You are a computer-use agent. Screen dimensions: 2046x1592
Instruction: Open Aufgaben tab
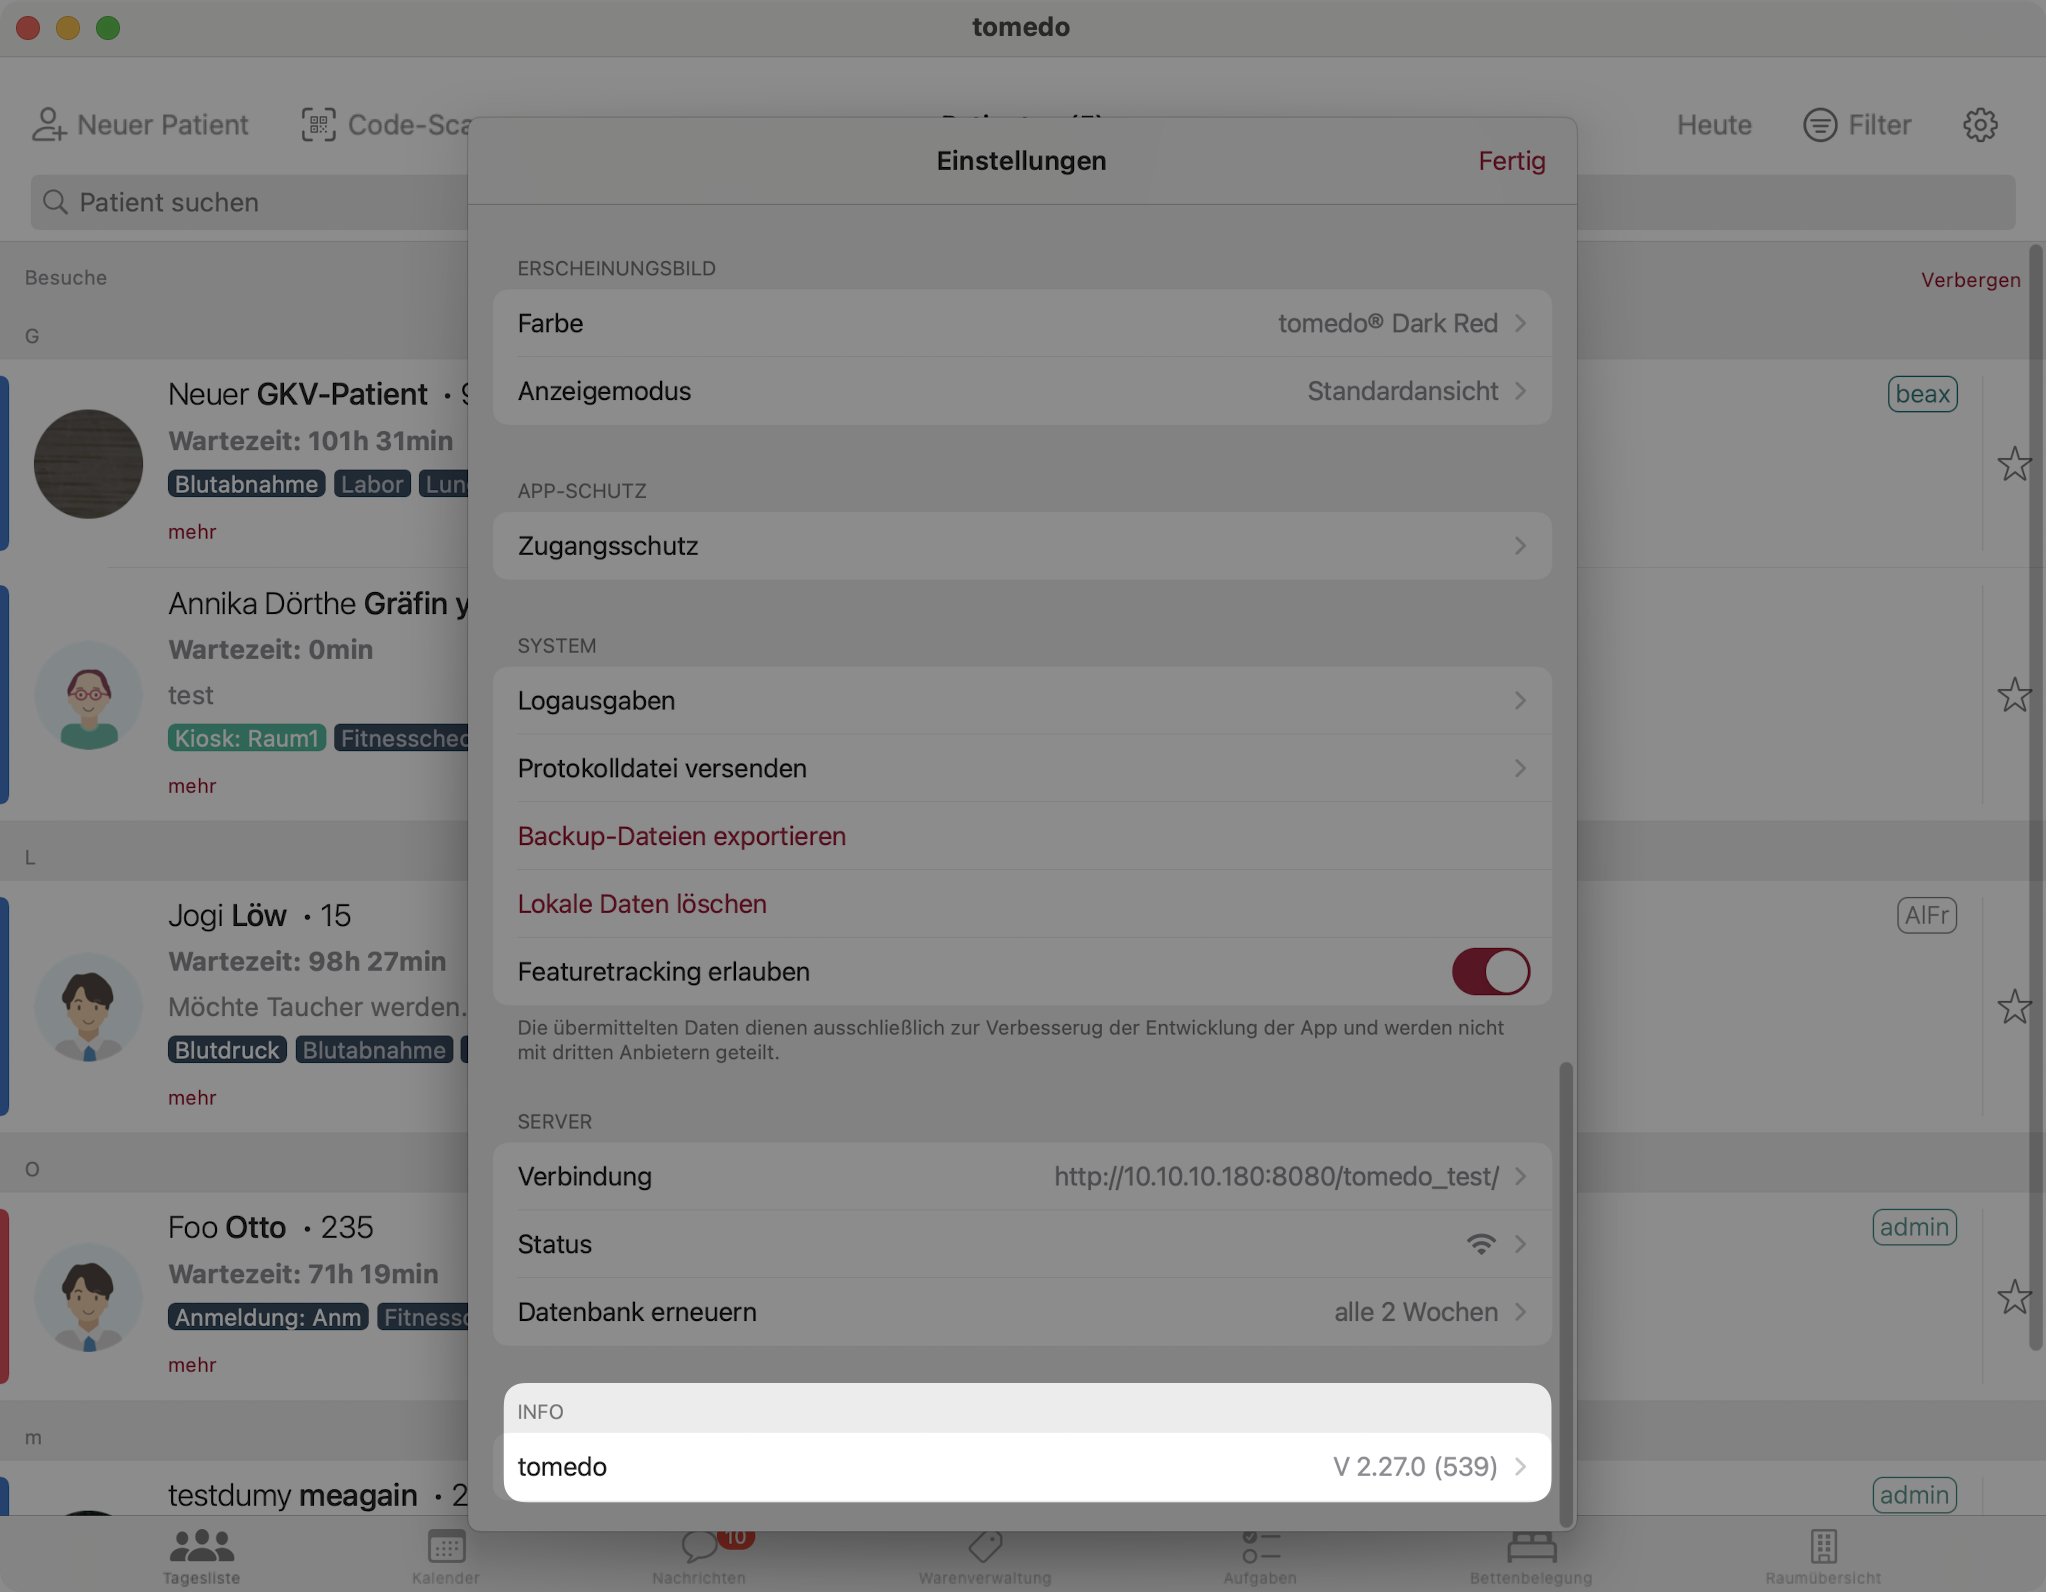tap(1260, 1556)
